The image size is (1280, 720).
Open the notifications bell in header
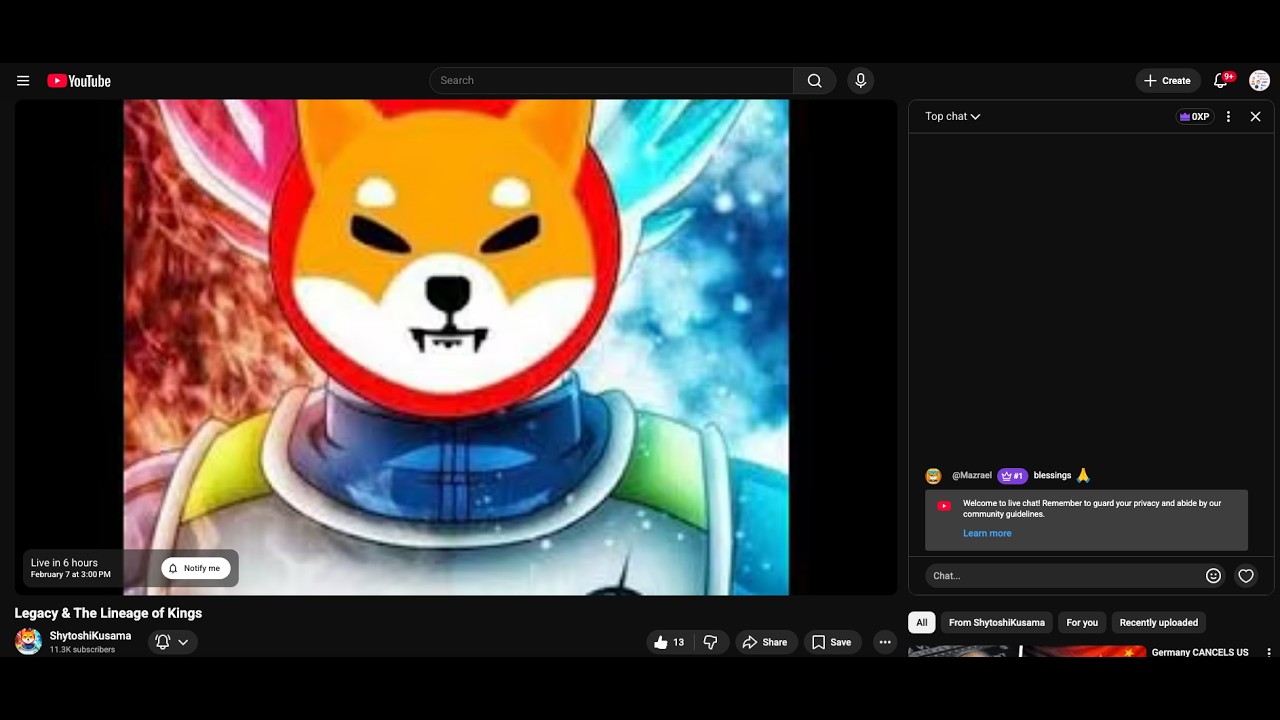[1222, 81]
